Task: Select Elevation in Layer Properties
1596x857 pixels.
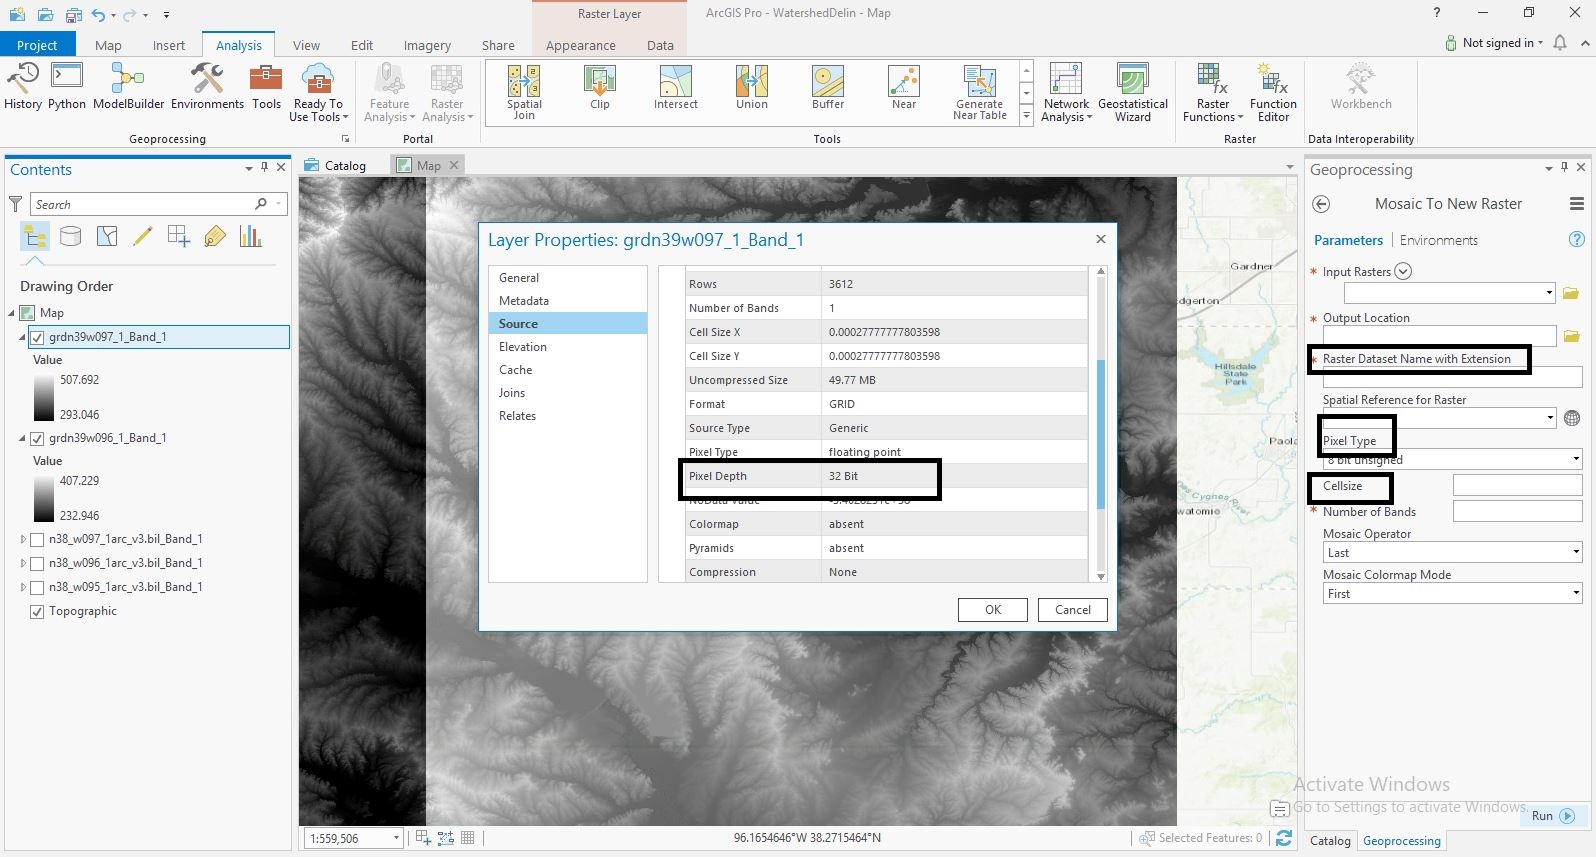Action: point(523,347)
